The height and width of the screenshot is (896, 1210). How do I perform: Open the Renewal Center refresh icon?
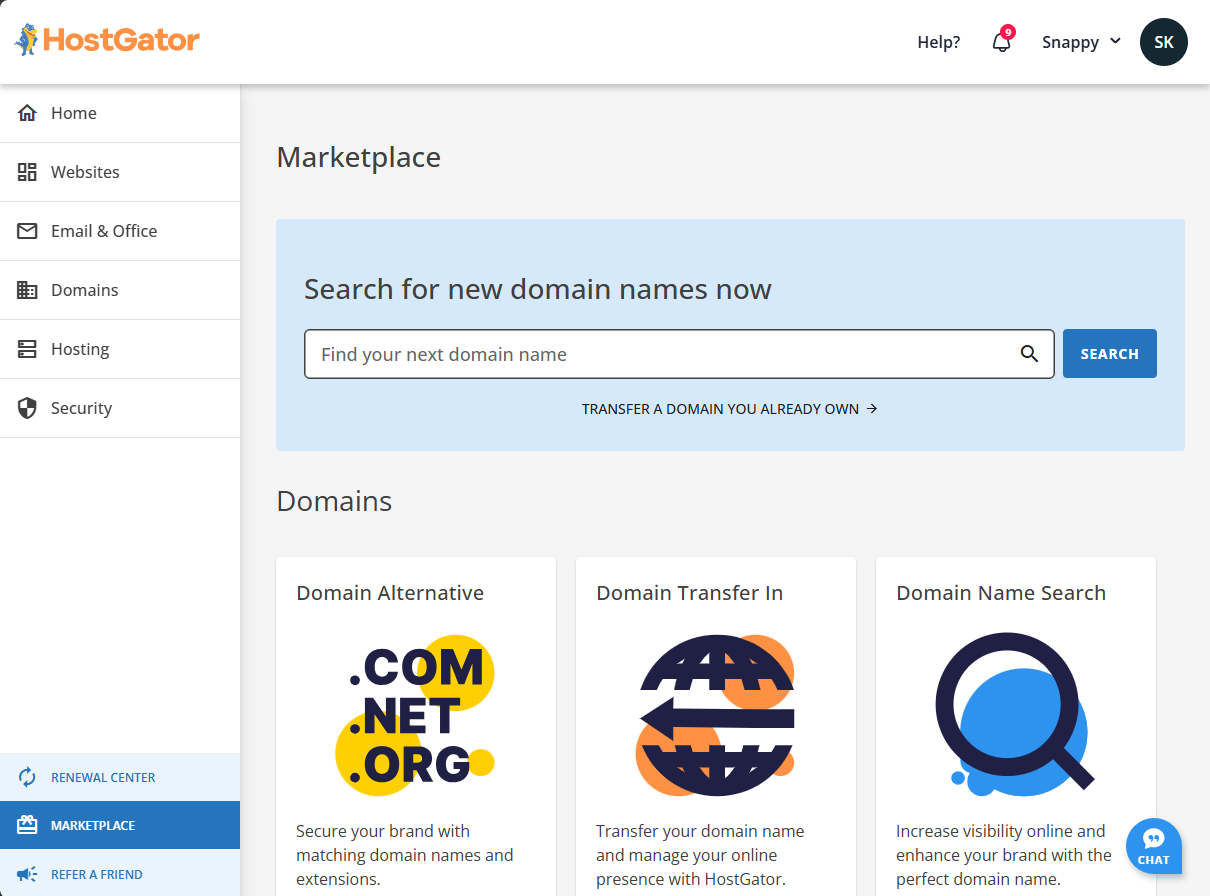[x=27, y=777]
